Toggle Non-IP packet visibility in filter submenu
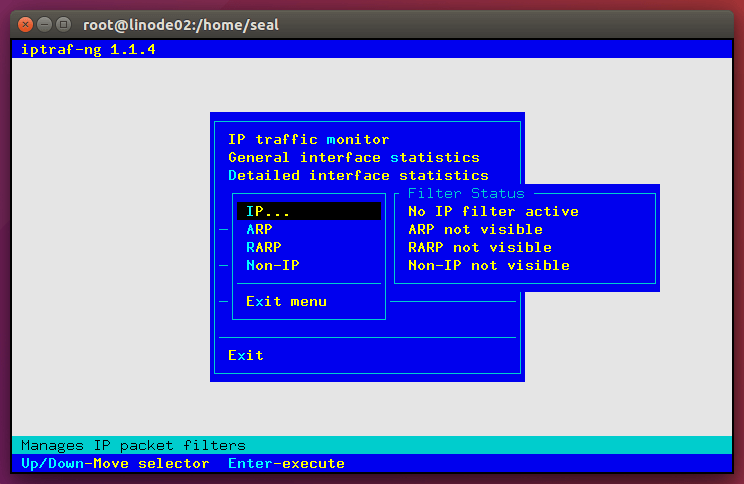The height and width of the screenshot is (484, 744). tap(273, 265)
